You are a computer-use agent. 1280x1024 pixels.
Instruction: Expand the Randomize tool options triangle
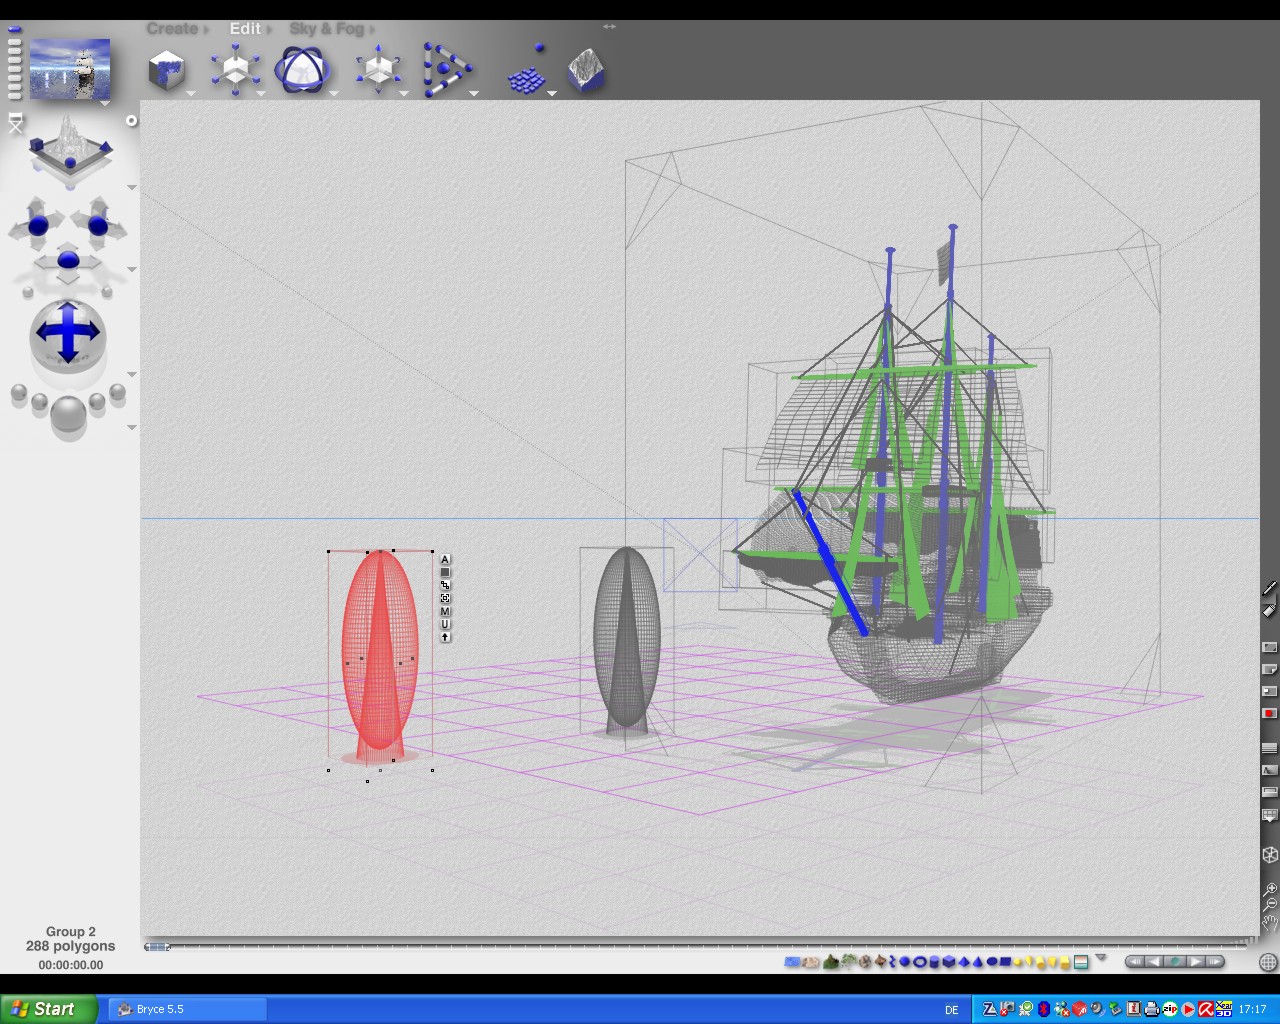click(x=551, y=94)
